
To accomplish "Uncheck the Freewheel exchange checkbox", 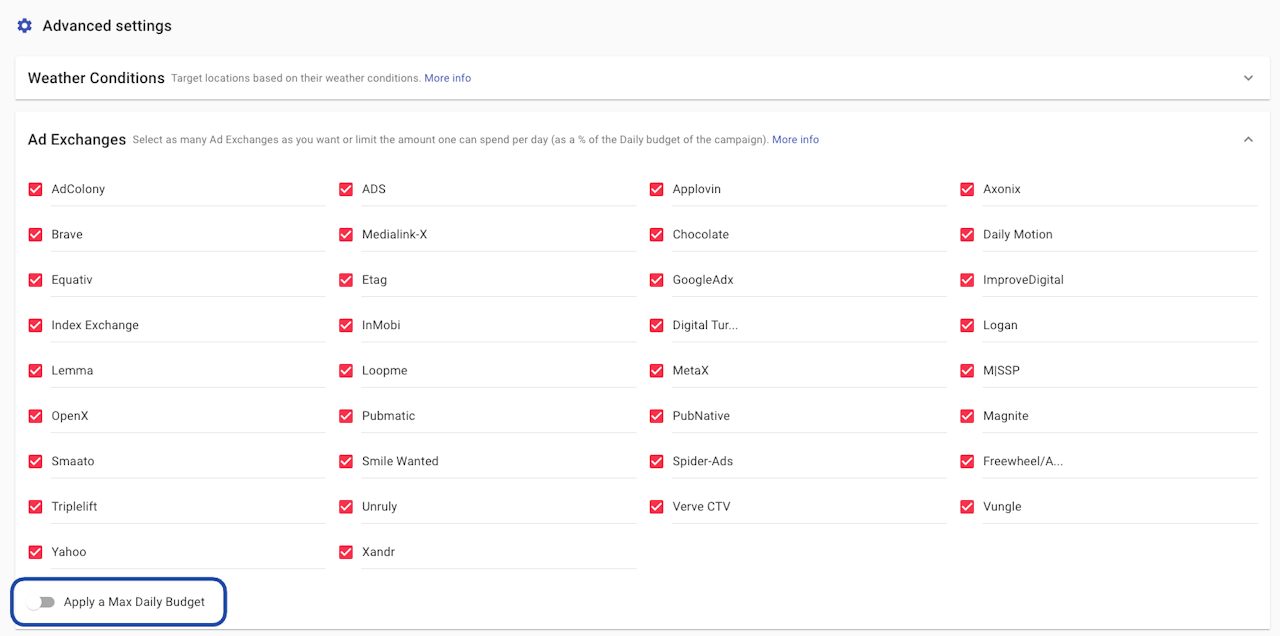I will click(967, 461).
